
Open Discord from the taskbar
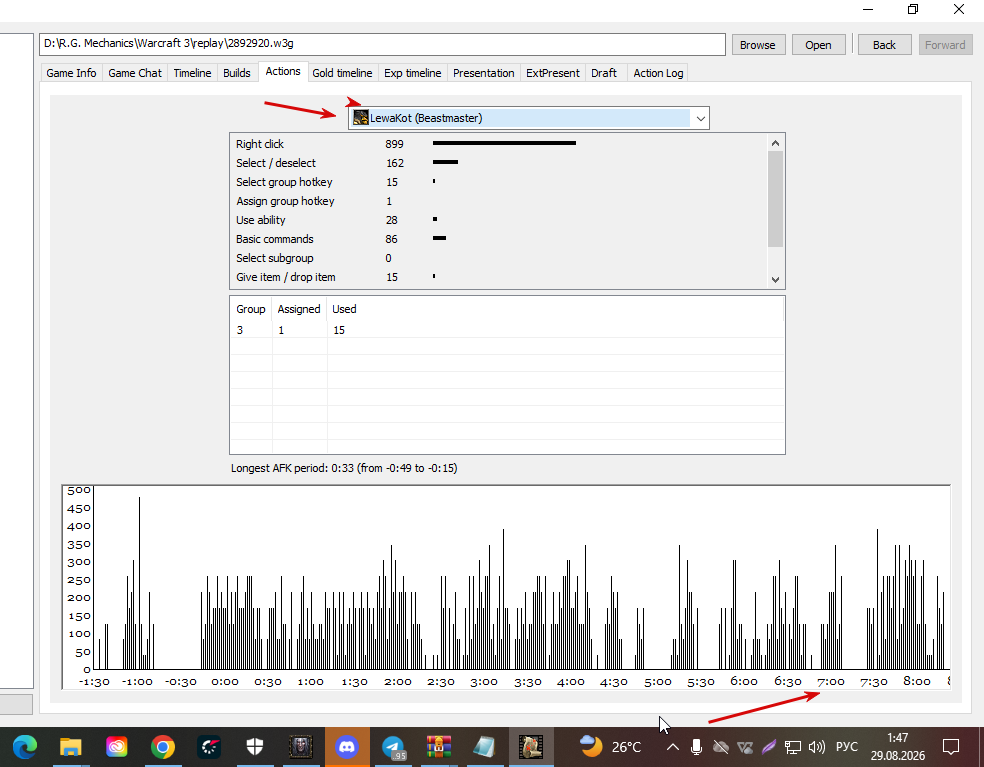click(x=346, y=747)
